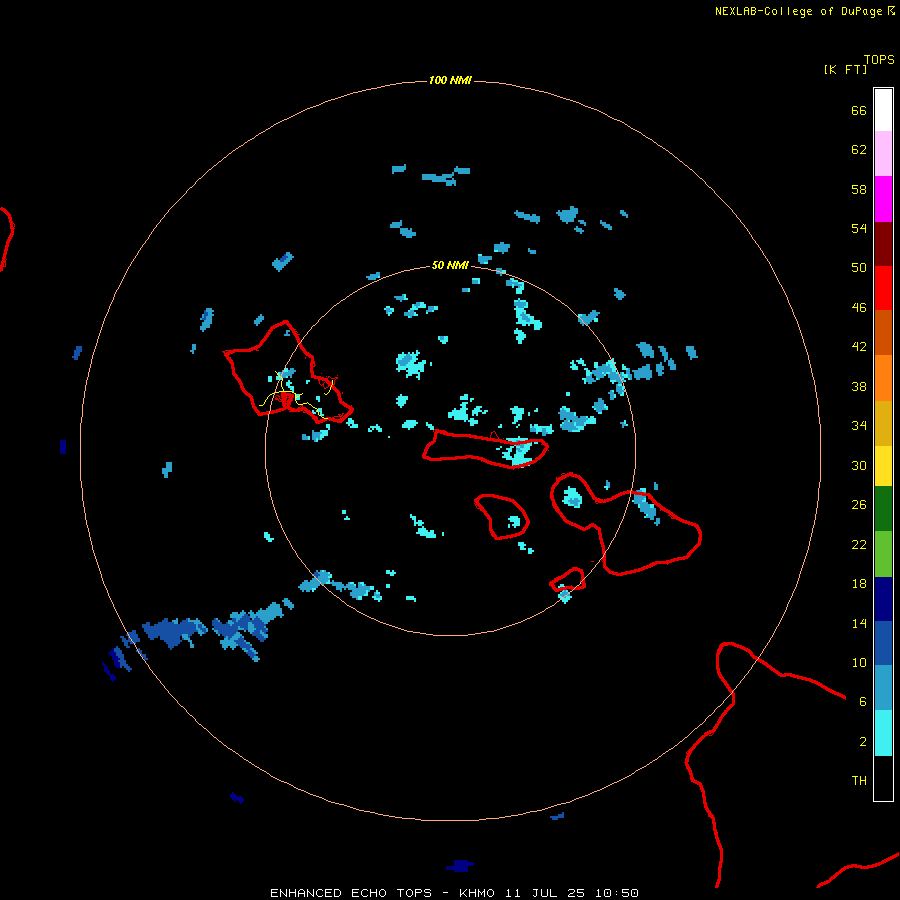Click the legend value 38
This screenshot has width=900, height=900.
[x=859, y=387]
